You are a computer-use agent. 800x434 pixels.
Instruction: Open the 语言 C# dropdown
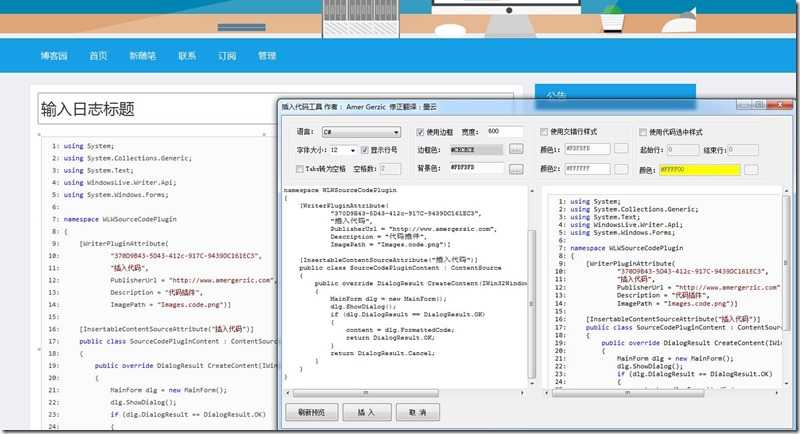361,132
